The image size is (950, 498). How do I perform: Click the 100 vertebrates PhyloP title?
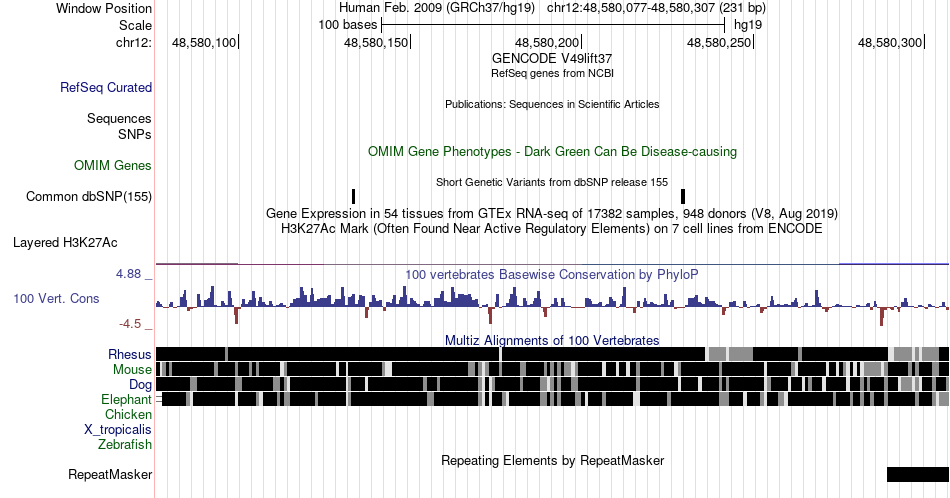point(552,274)
